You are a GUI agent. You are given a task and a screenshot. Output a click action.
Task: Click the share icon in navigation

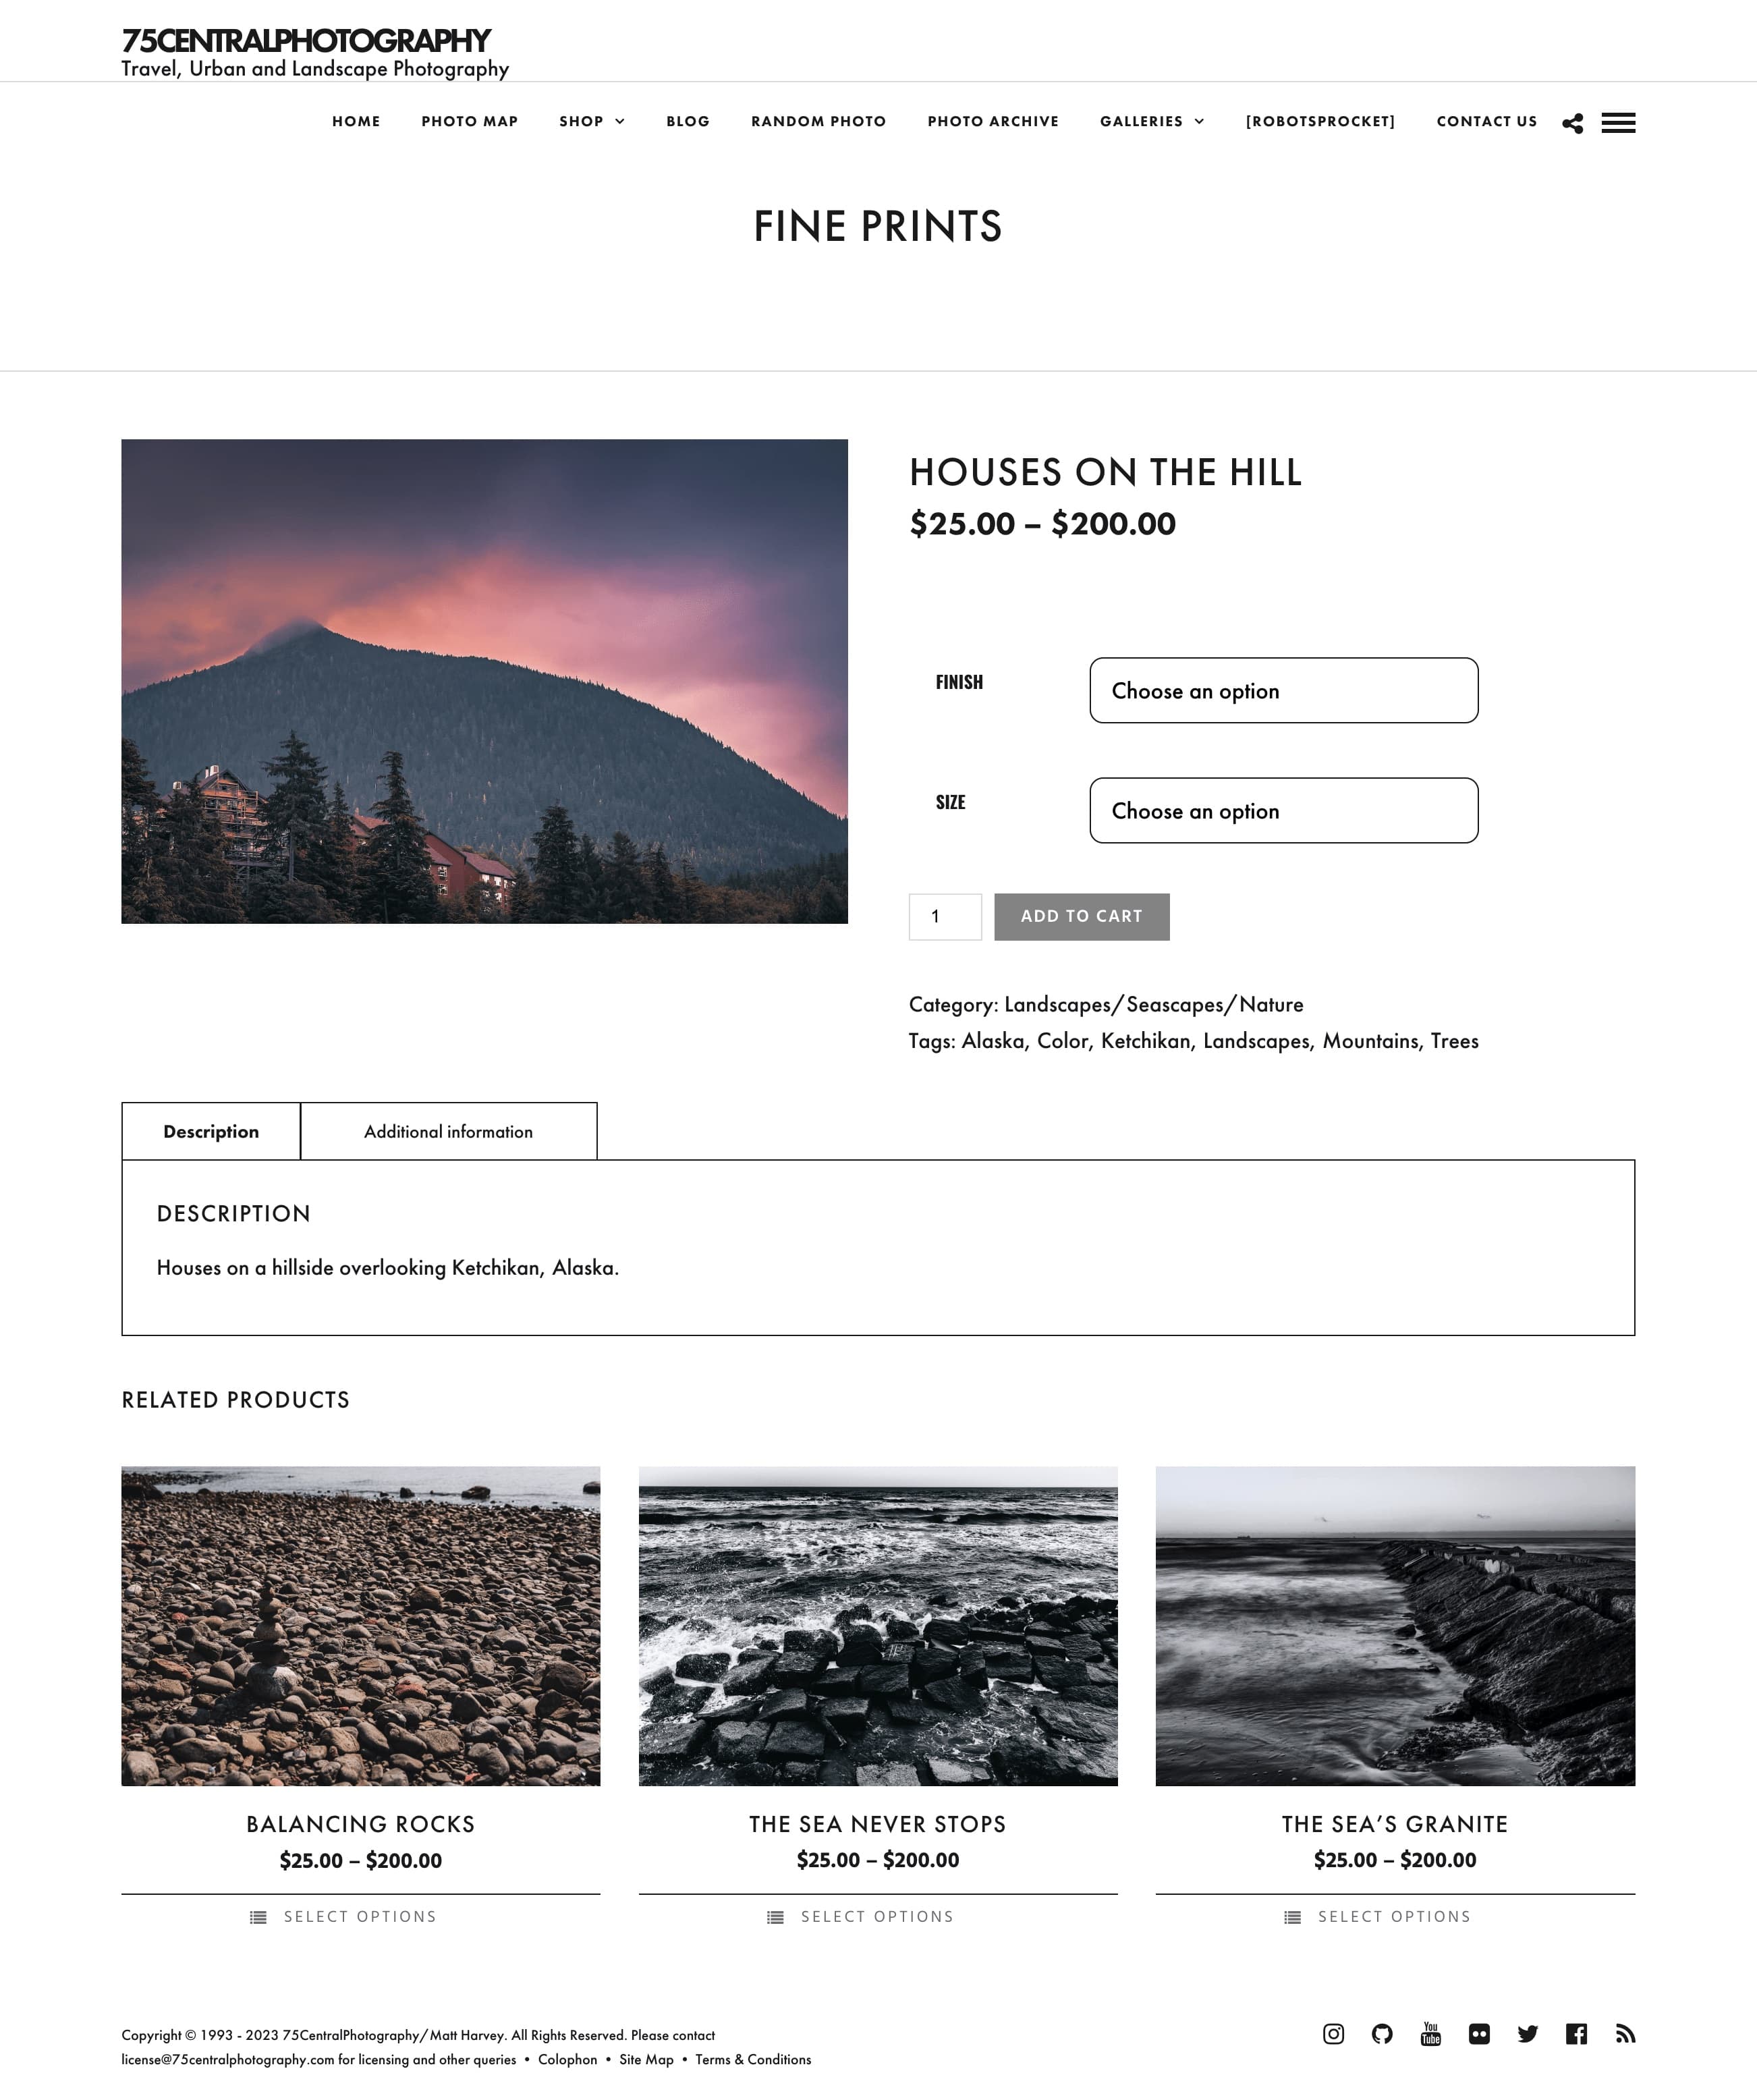[1572, 123]
